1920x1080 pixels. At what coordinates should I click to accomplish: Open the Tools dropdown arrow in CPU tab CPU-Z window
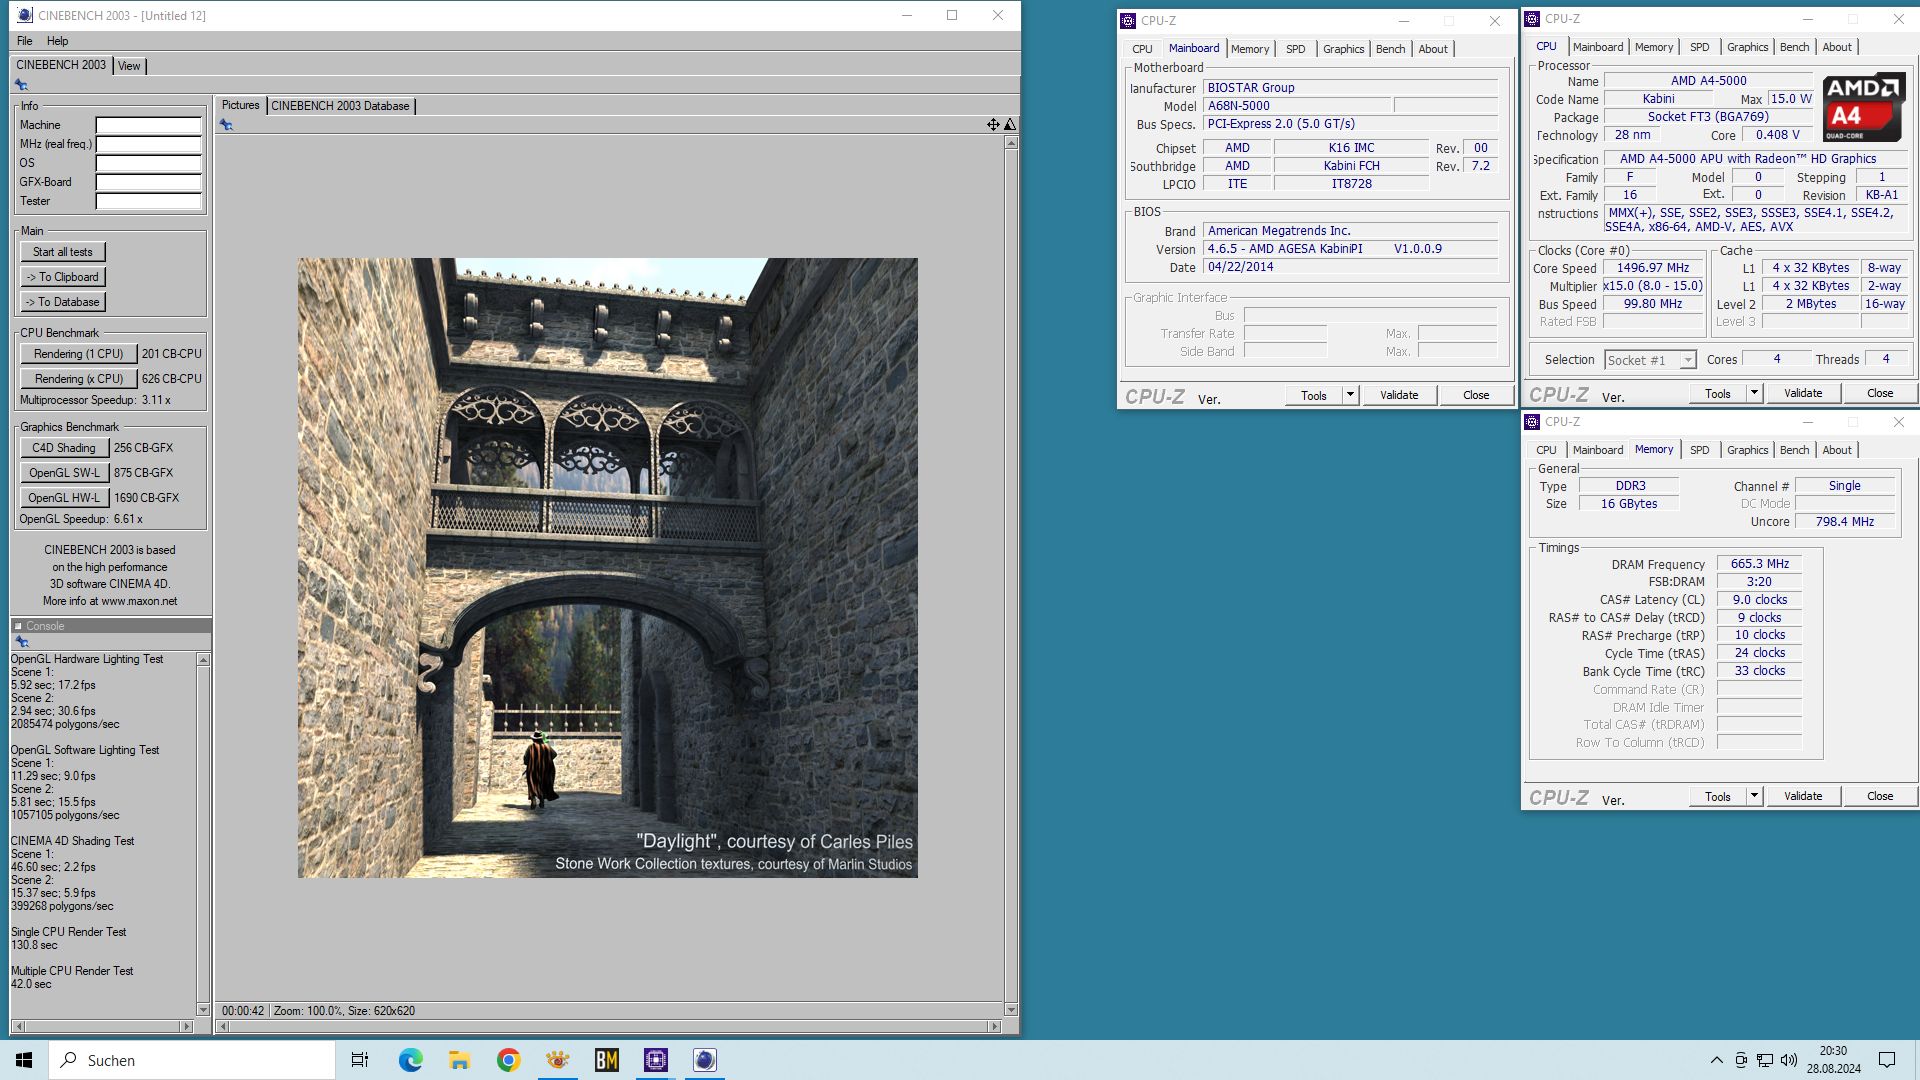click(1754, 393)
